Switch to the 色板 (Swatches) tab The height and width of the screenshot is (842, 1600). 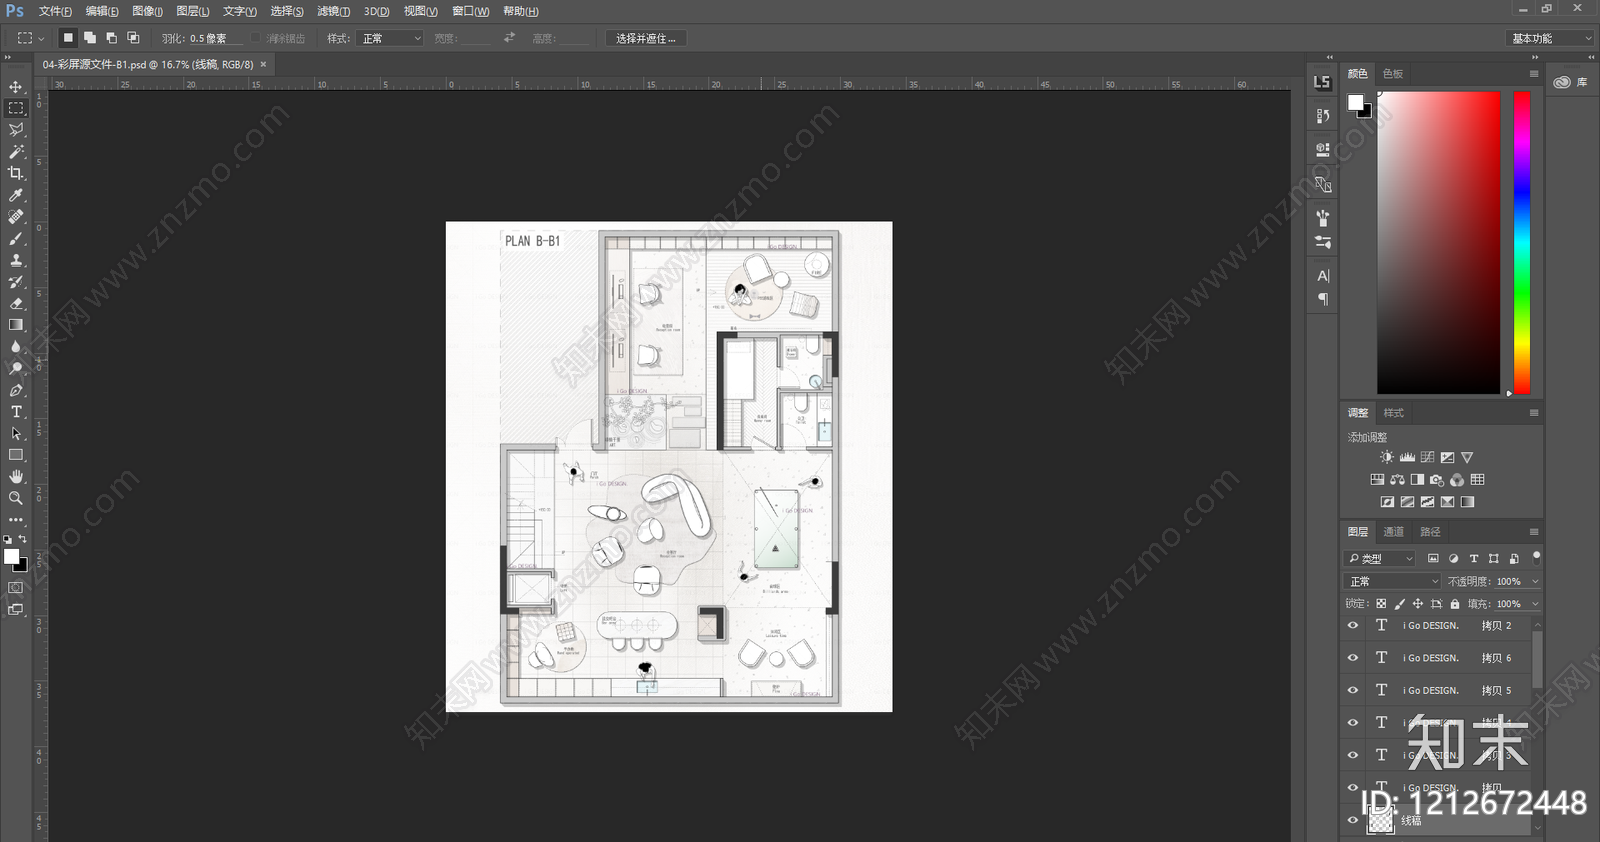click(x=1393, y=74)
